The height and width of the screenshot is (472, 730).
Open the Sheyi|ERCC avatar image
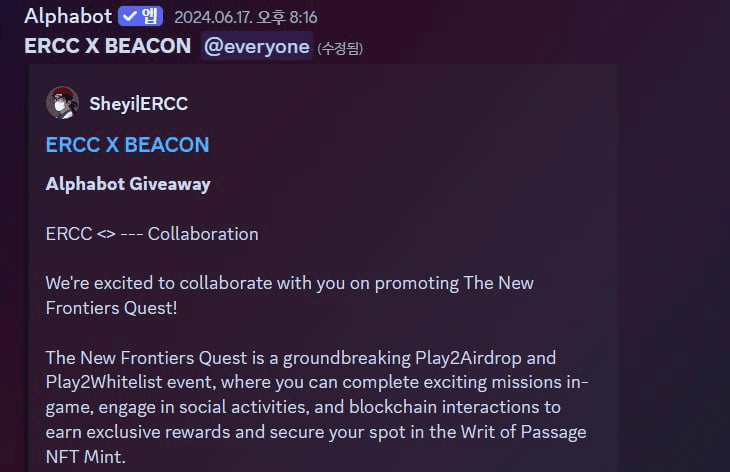point(62,102)
